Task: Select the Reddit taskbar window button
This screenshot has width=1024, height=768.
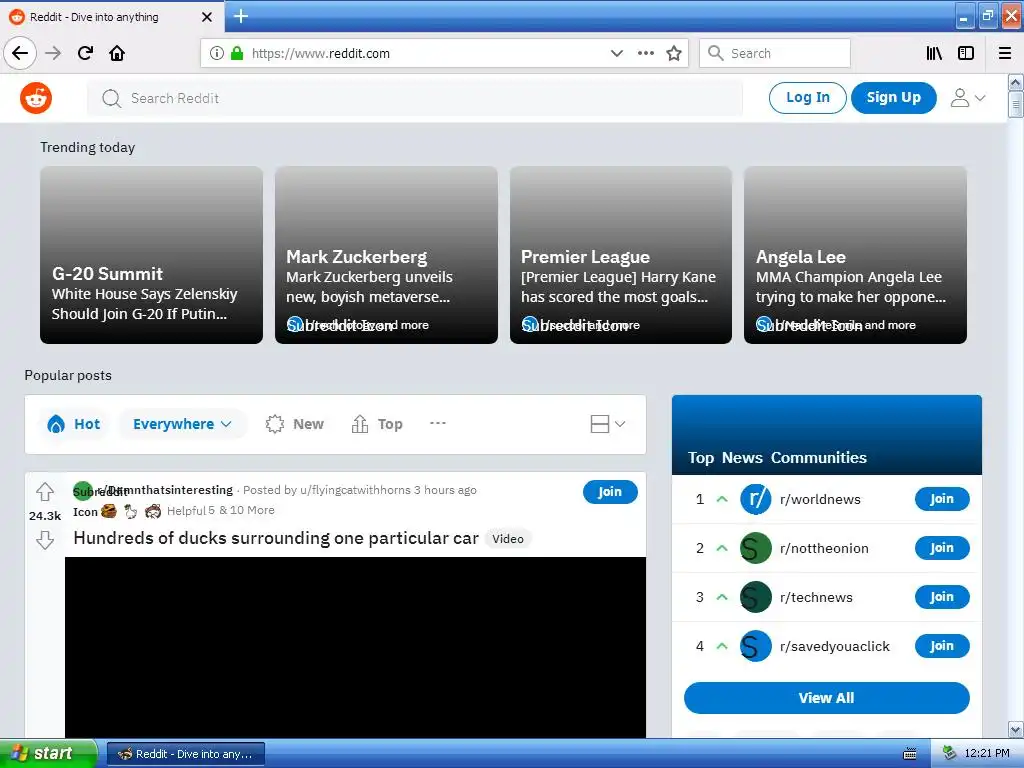Action: pos(185,754)
